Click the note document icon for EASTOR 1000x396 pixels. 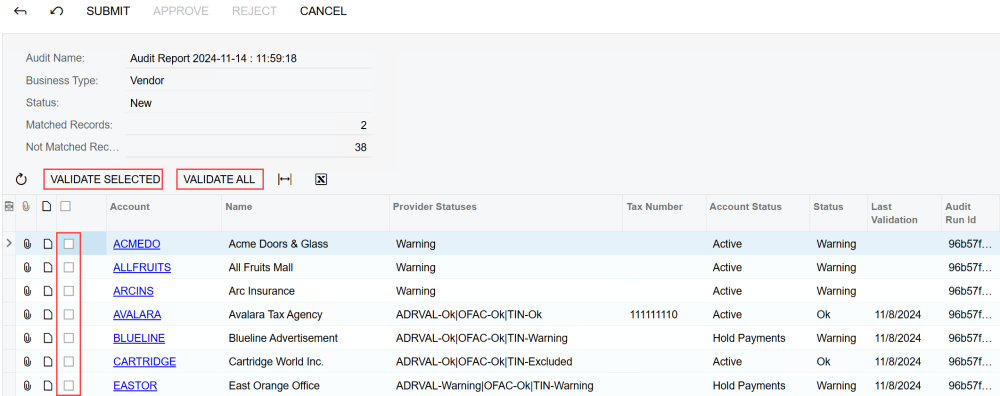[x=47, y=385]
